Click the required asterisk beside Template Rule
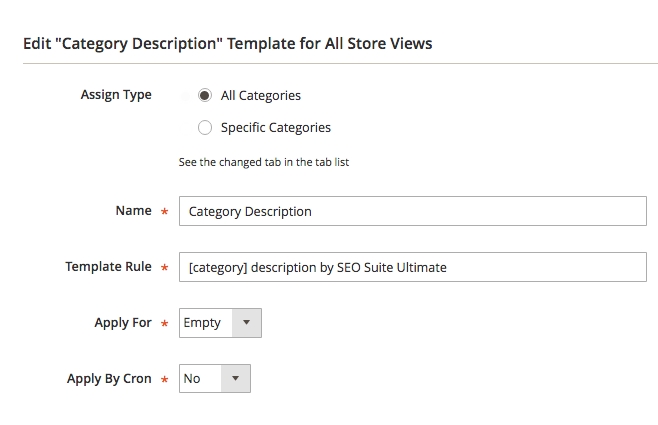Viewport: 658px width, 425px height. click(164, 268)
